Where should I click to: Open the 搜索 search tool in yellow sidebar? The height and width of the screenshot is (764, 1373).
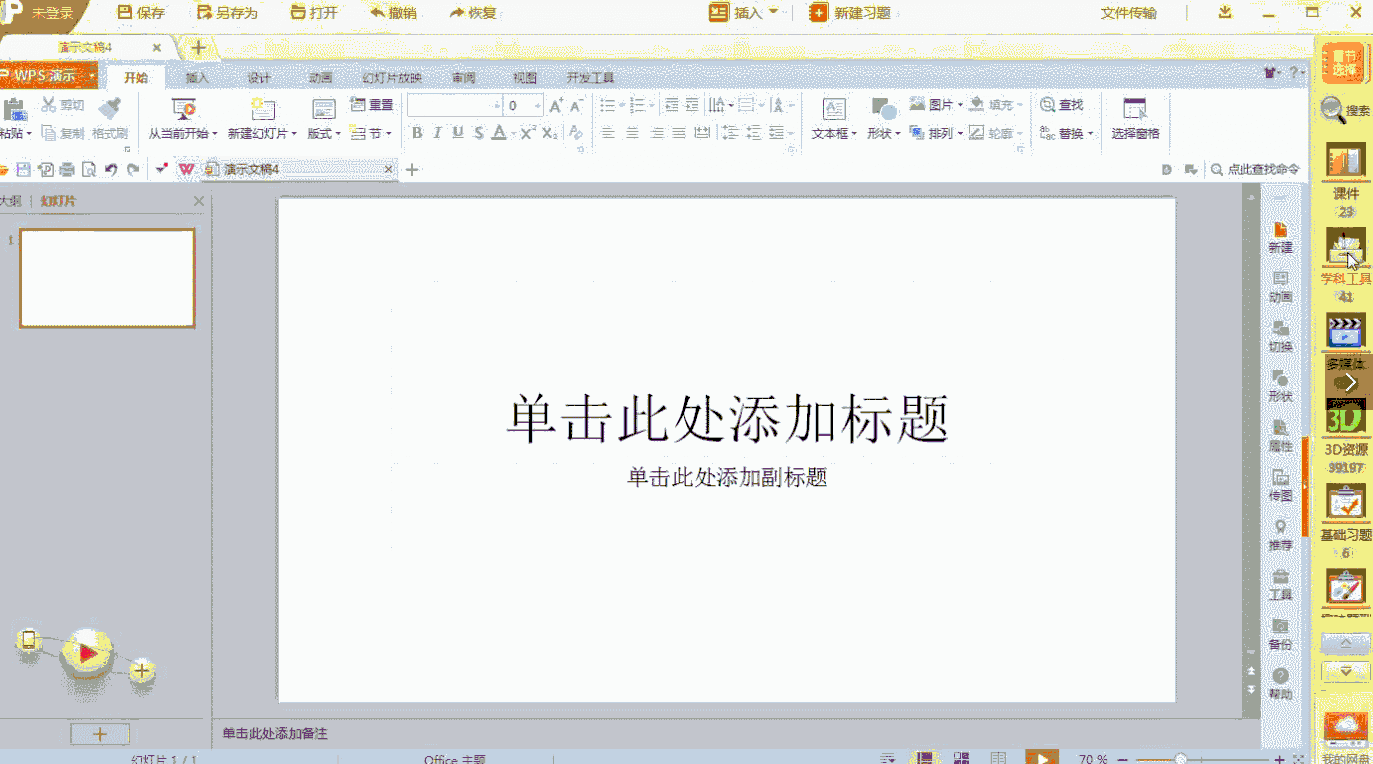tap(1345, 109)
